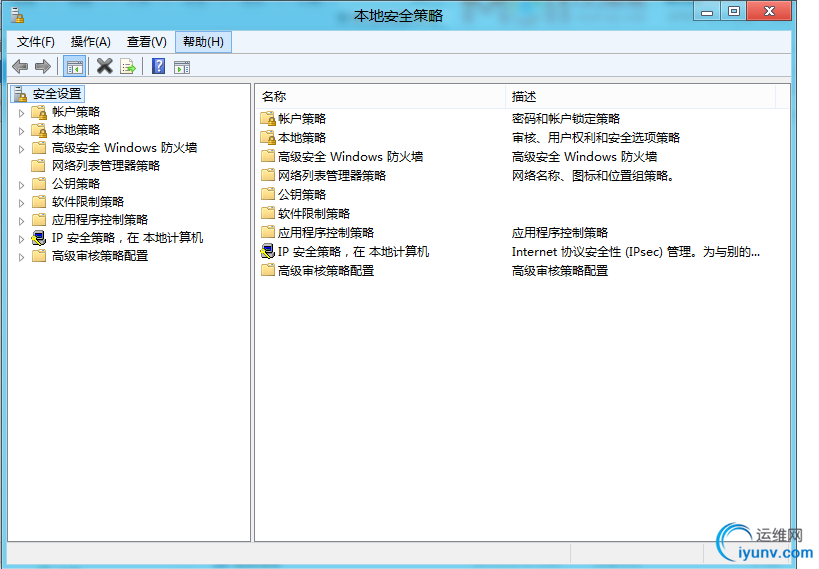Image resolution: width=819 pixels, height=569 pixels.
Task: Click the 本地策略 folder icon in list pane
Action: click(x=268, y=138)
